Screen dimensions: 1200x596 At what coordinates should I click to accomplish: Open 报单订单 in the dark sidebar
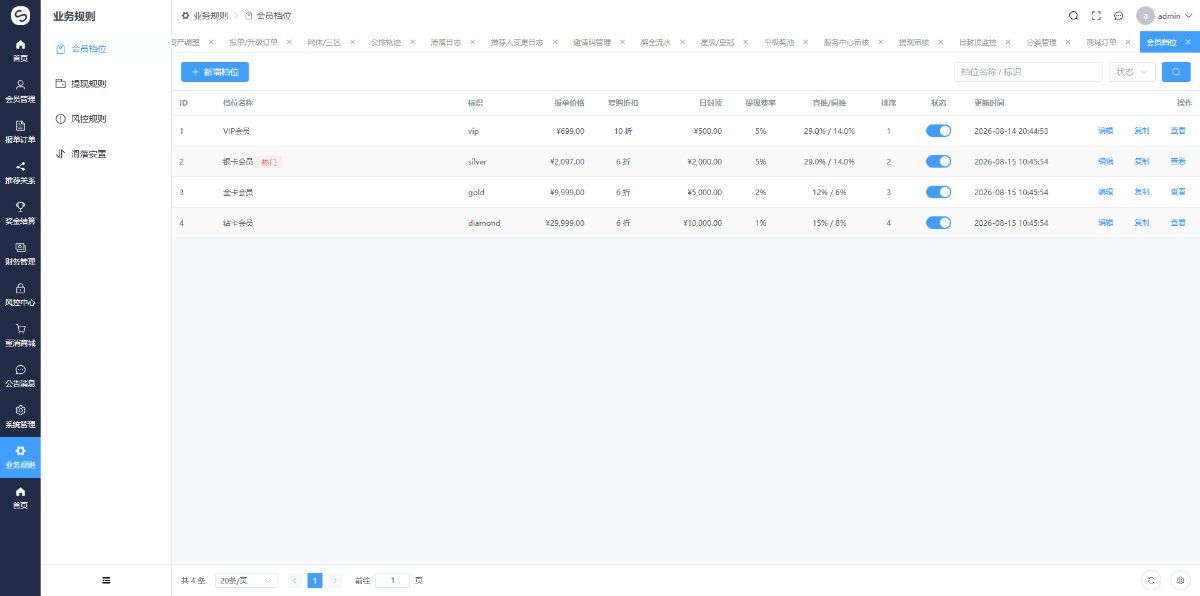pos(20,133)
